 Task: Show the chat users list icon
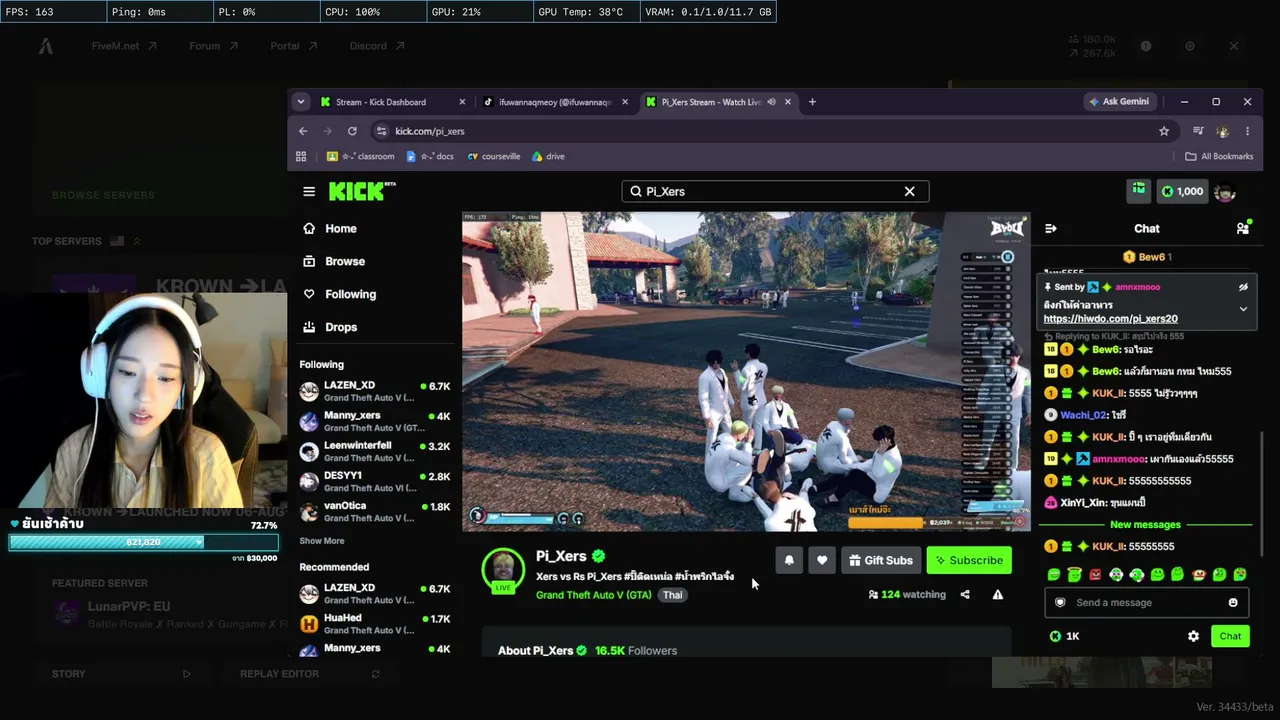coord(1242,229)
